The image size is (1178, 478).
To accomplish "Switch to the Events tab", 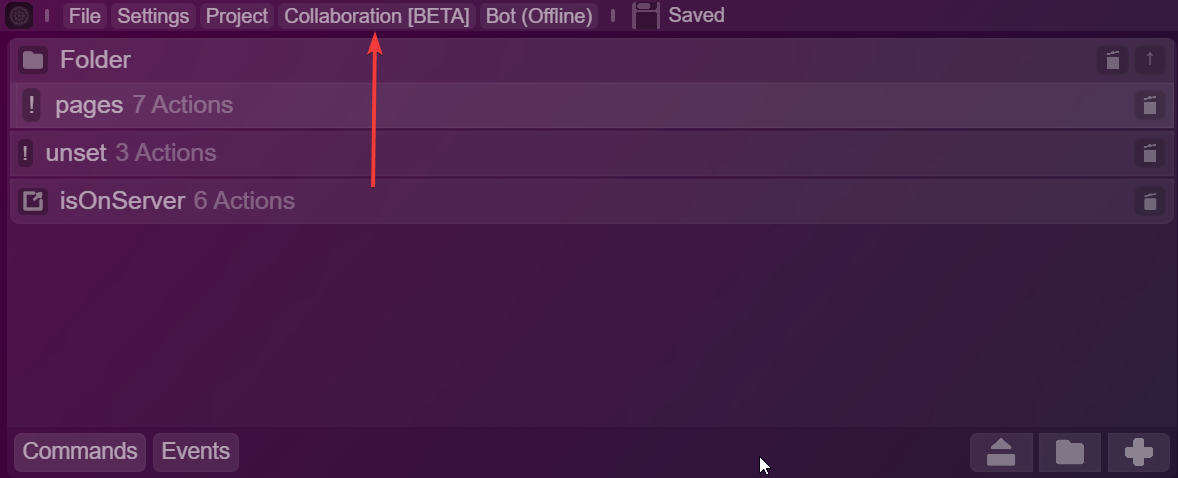I will (196, 452).
